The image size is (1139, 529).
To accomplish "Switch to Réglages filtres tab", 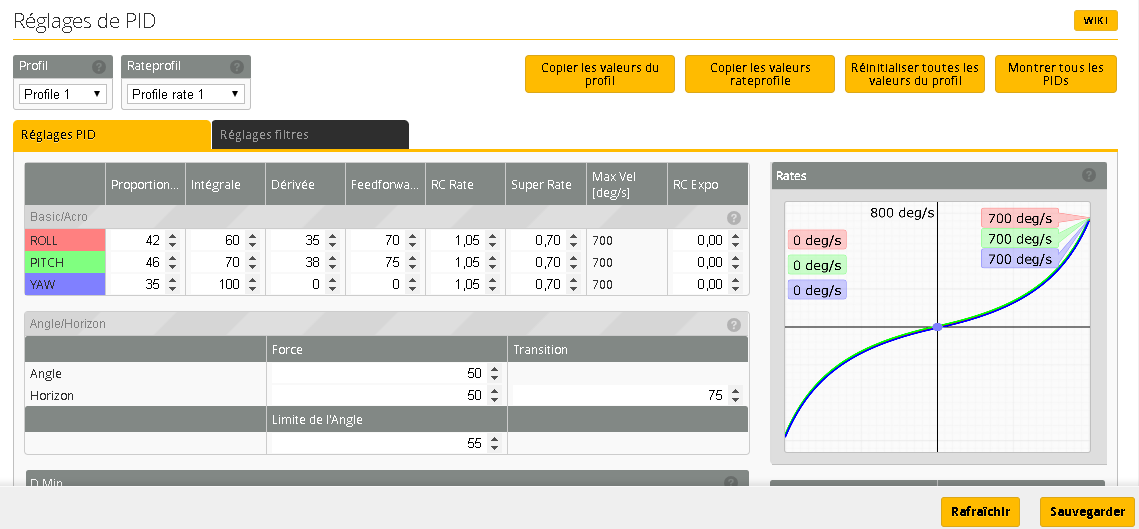I will pos(310,135).
